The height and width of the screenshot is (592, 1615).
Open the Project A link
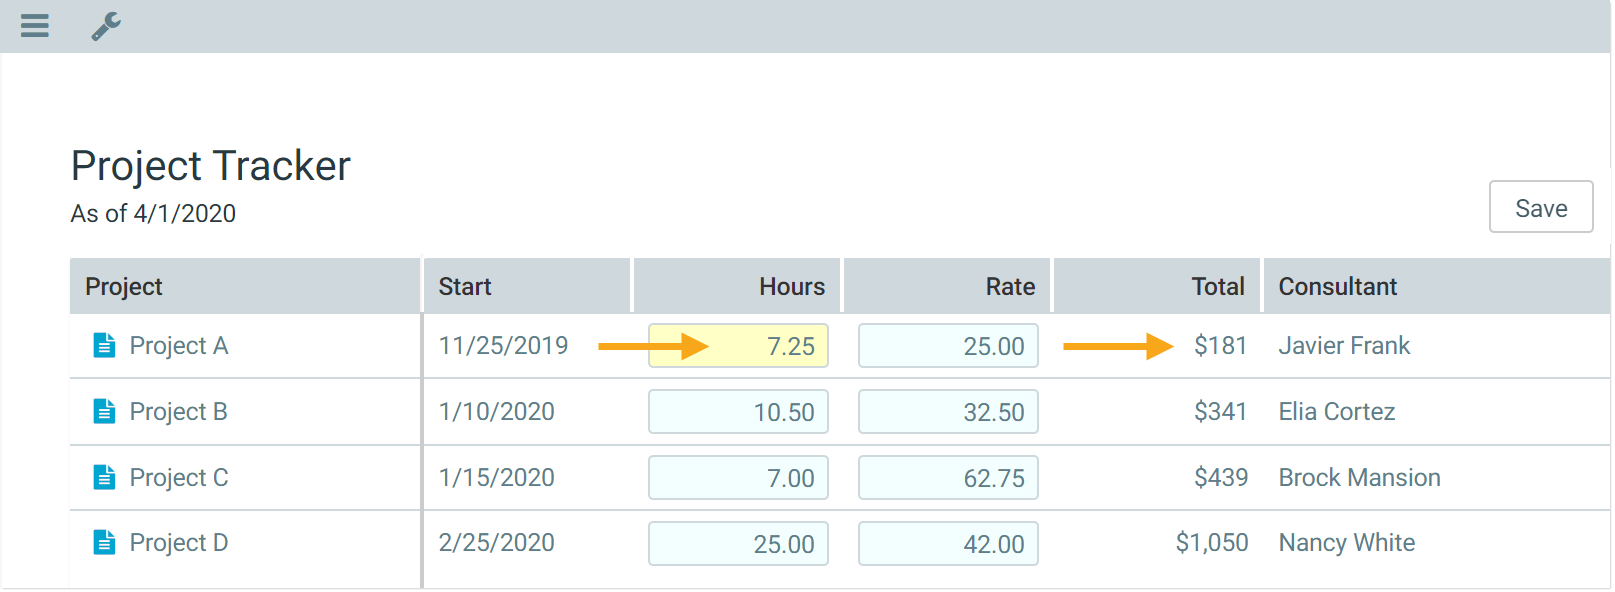[x=179, y=346]
